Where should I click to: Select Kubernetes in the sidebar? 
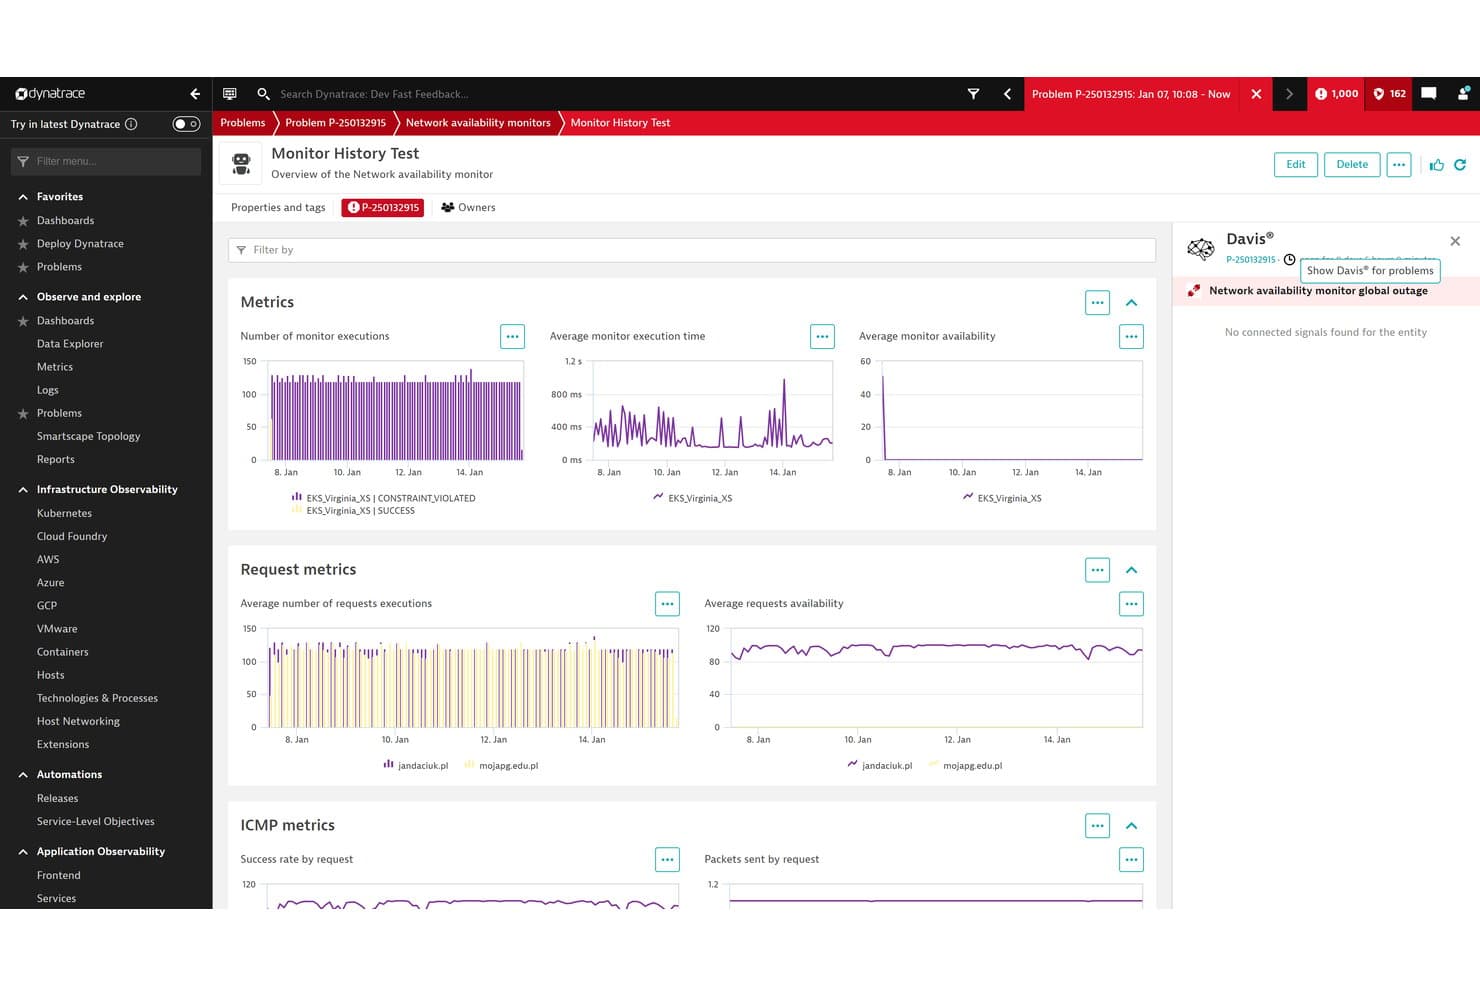click(64, 513)
